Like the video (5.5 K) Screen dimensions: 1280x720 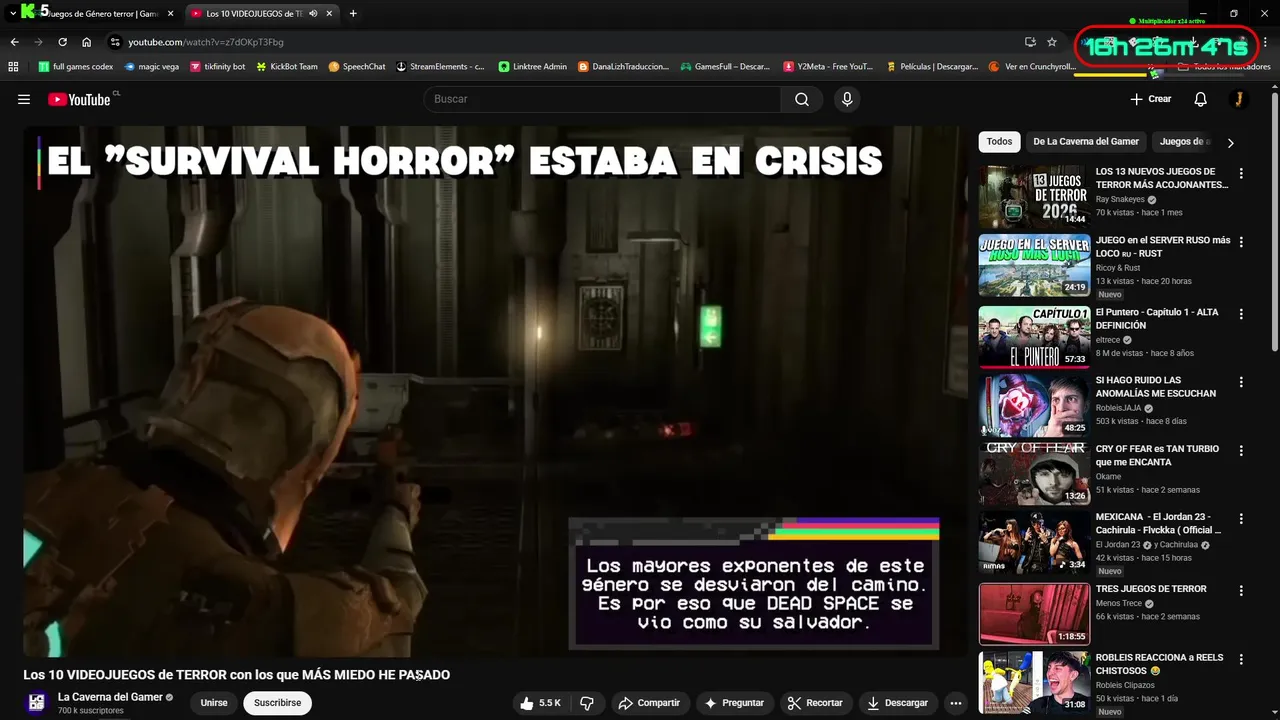541,703
